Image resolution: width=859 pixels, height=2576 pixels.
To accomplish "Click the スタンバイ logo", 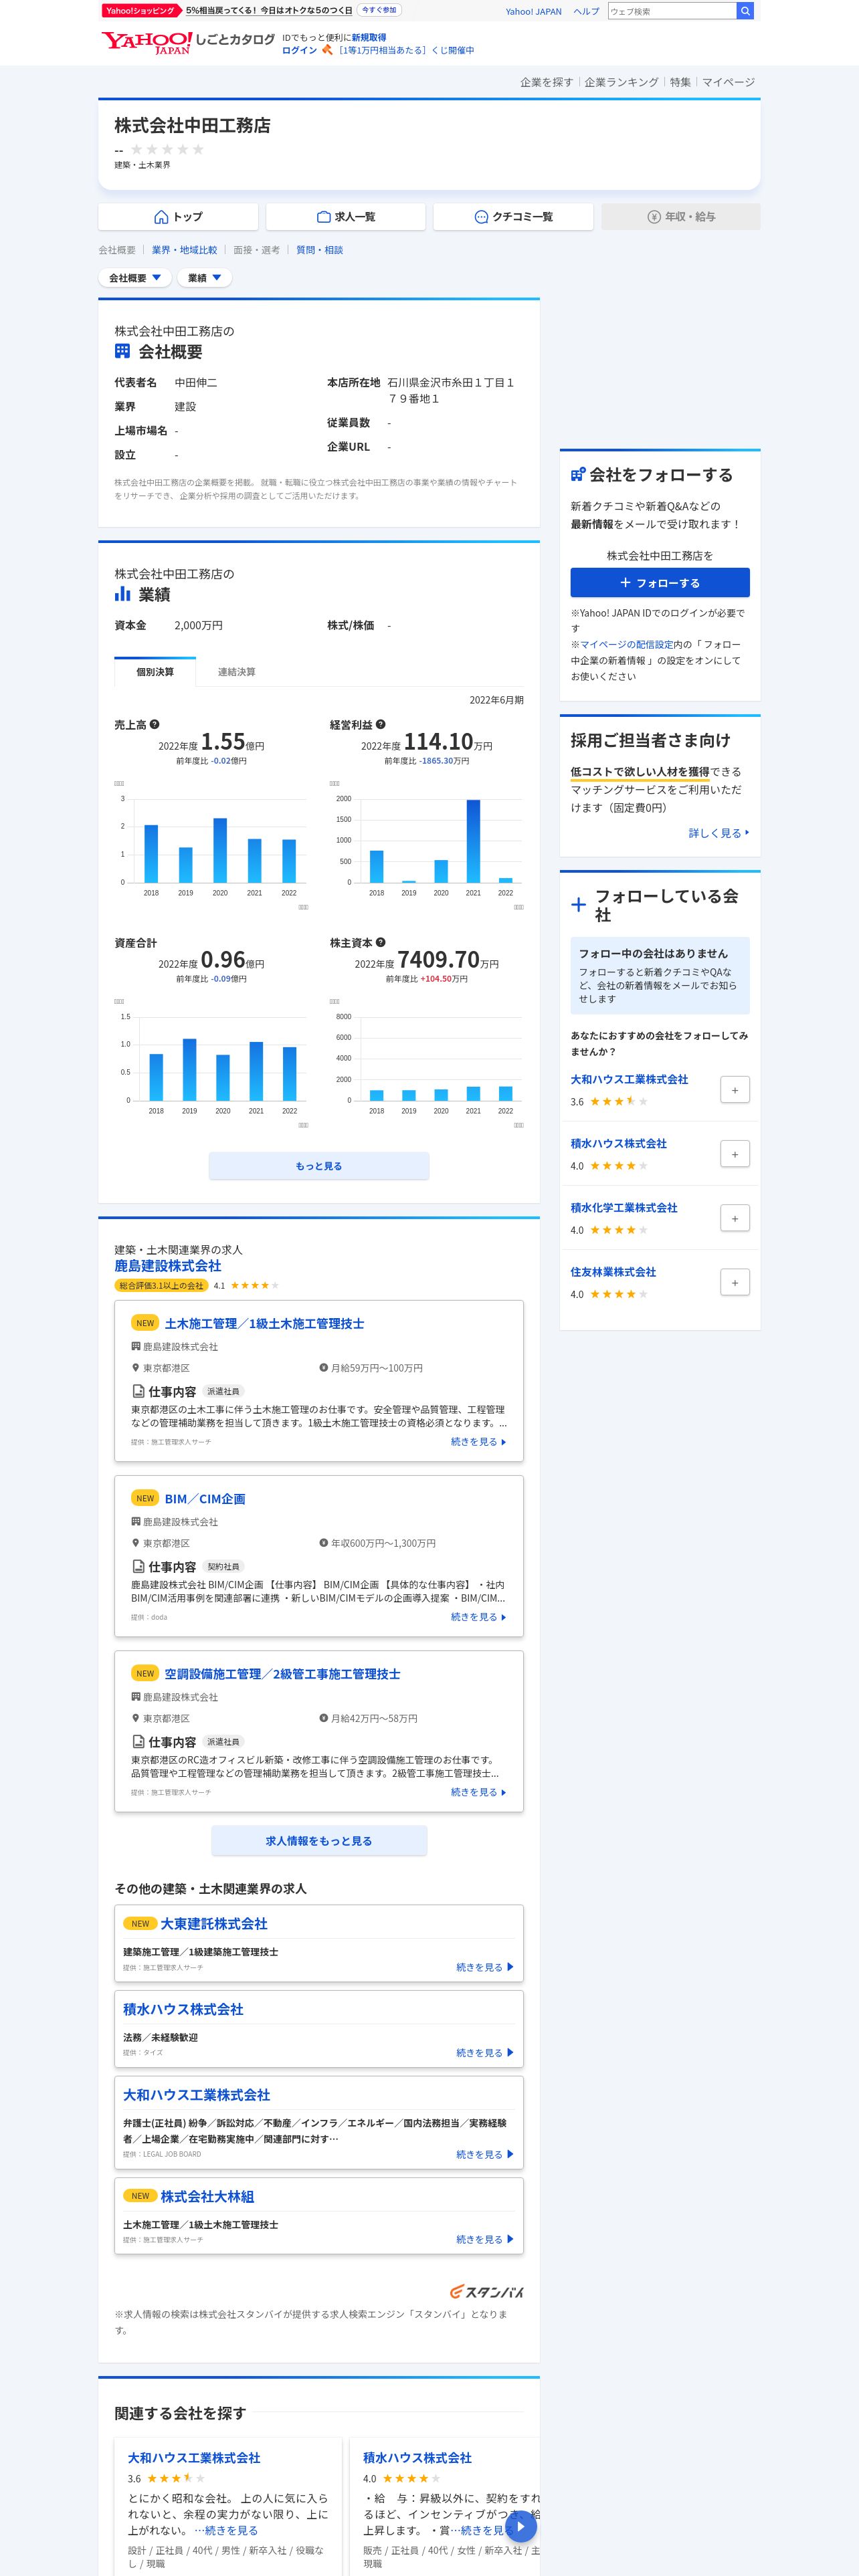I will (486, 2291).
